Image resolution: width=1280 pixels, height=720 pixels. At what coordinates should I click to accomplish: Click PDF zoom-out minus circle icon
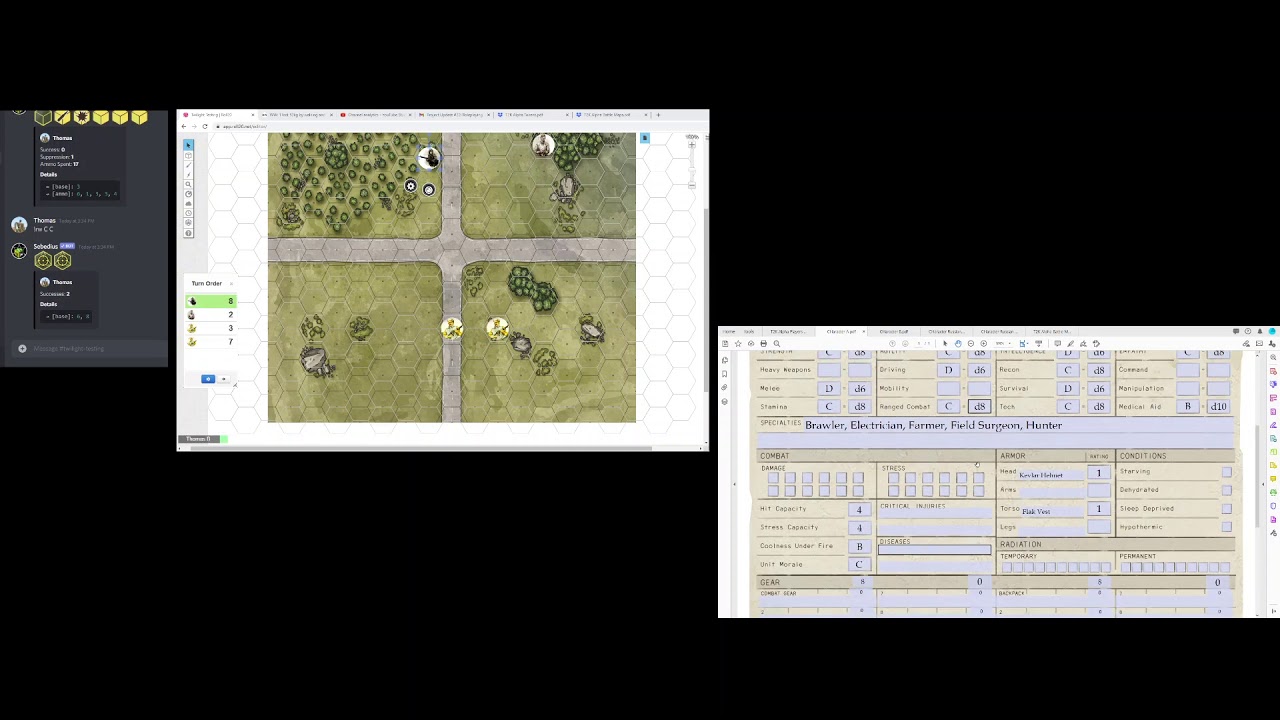coord(971,344)
